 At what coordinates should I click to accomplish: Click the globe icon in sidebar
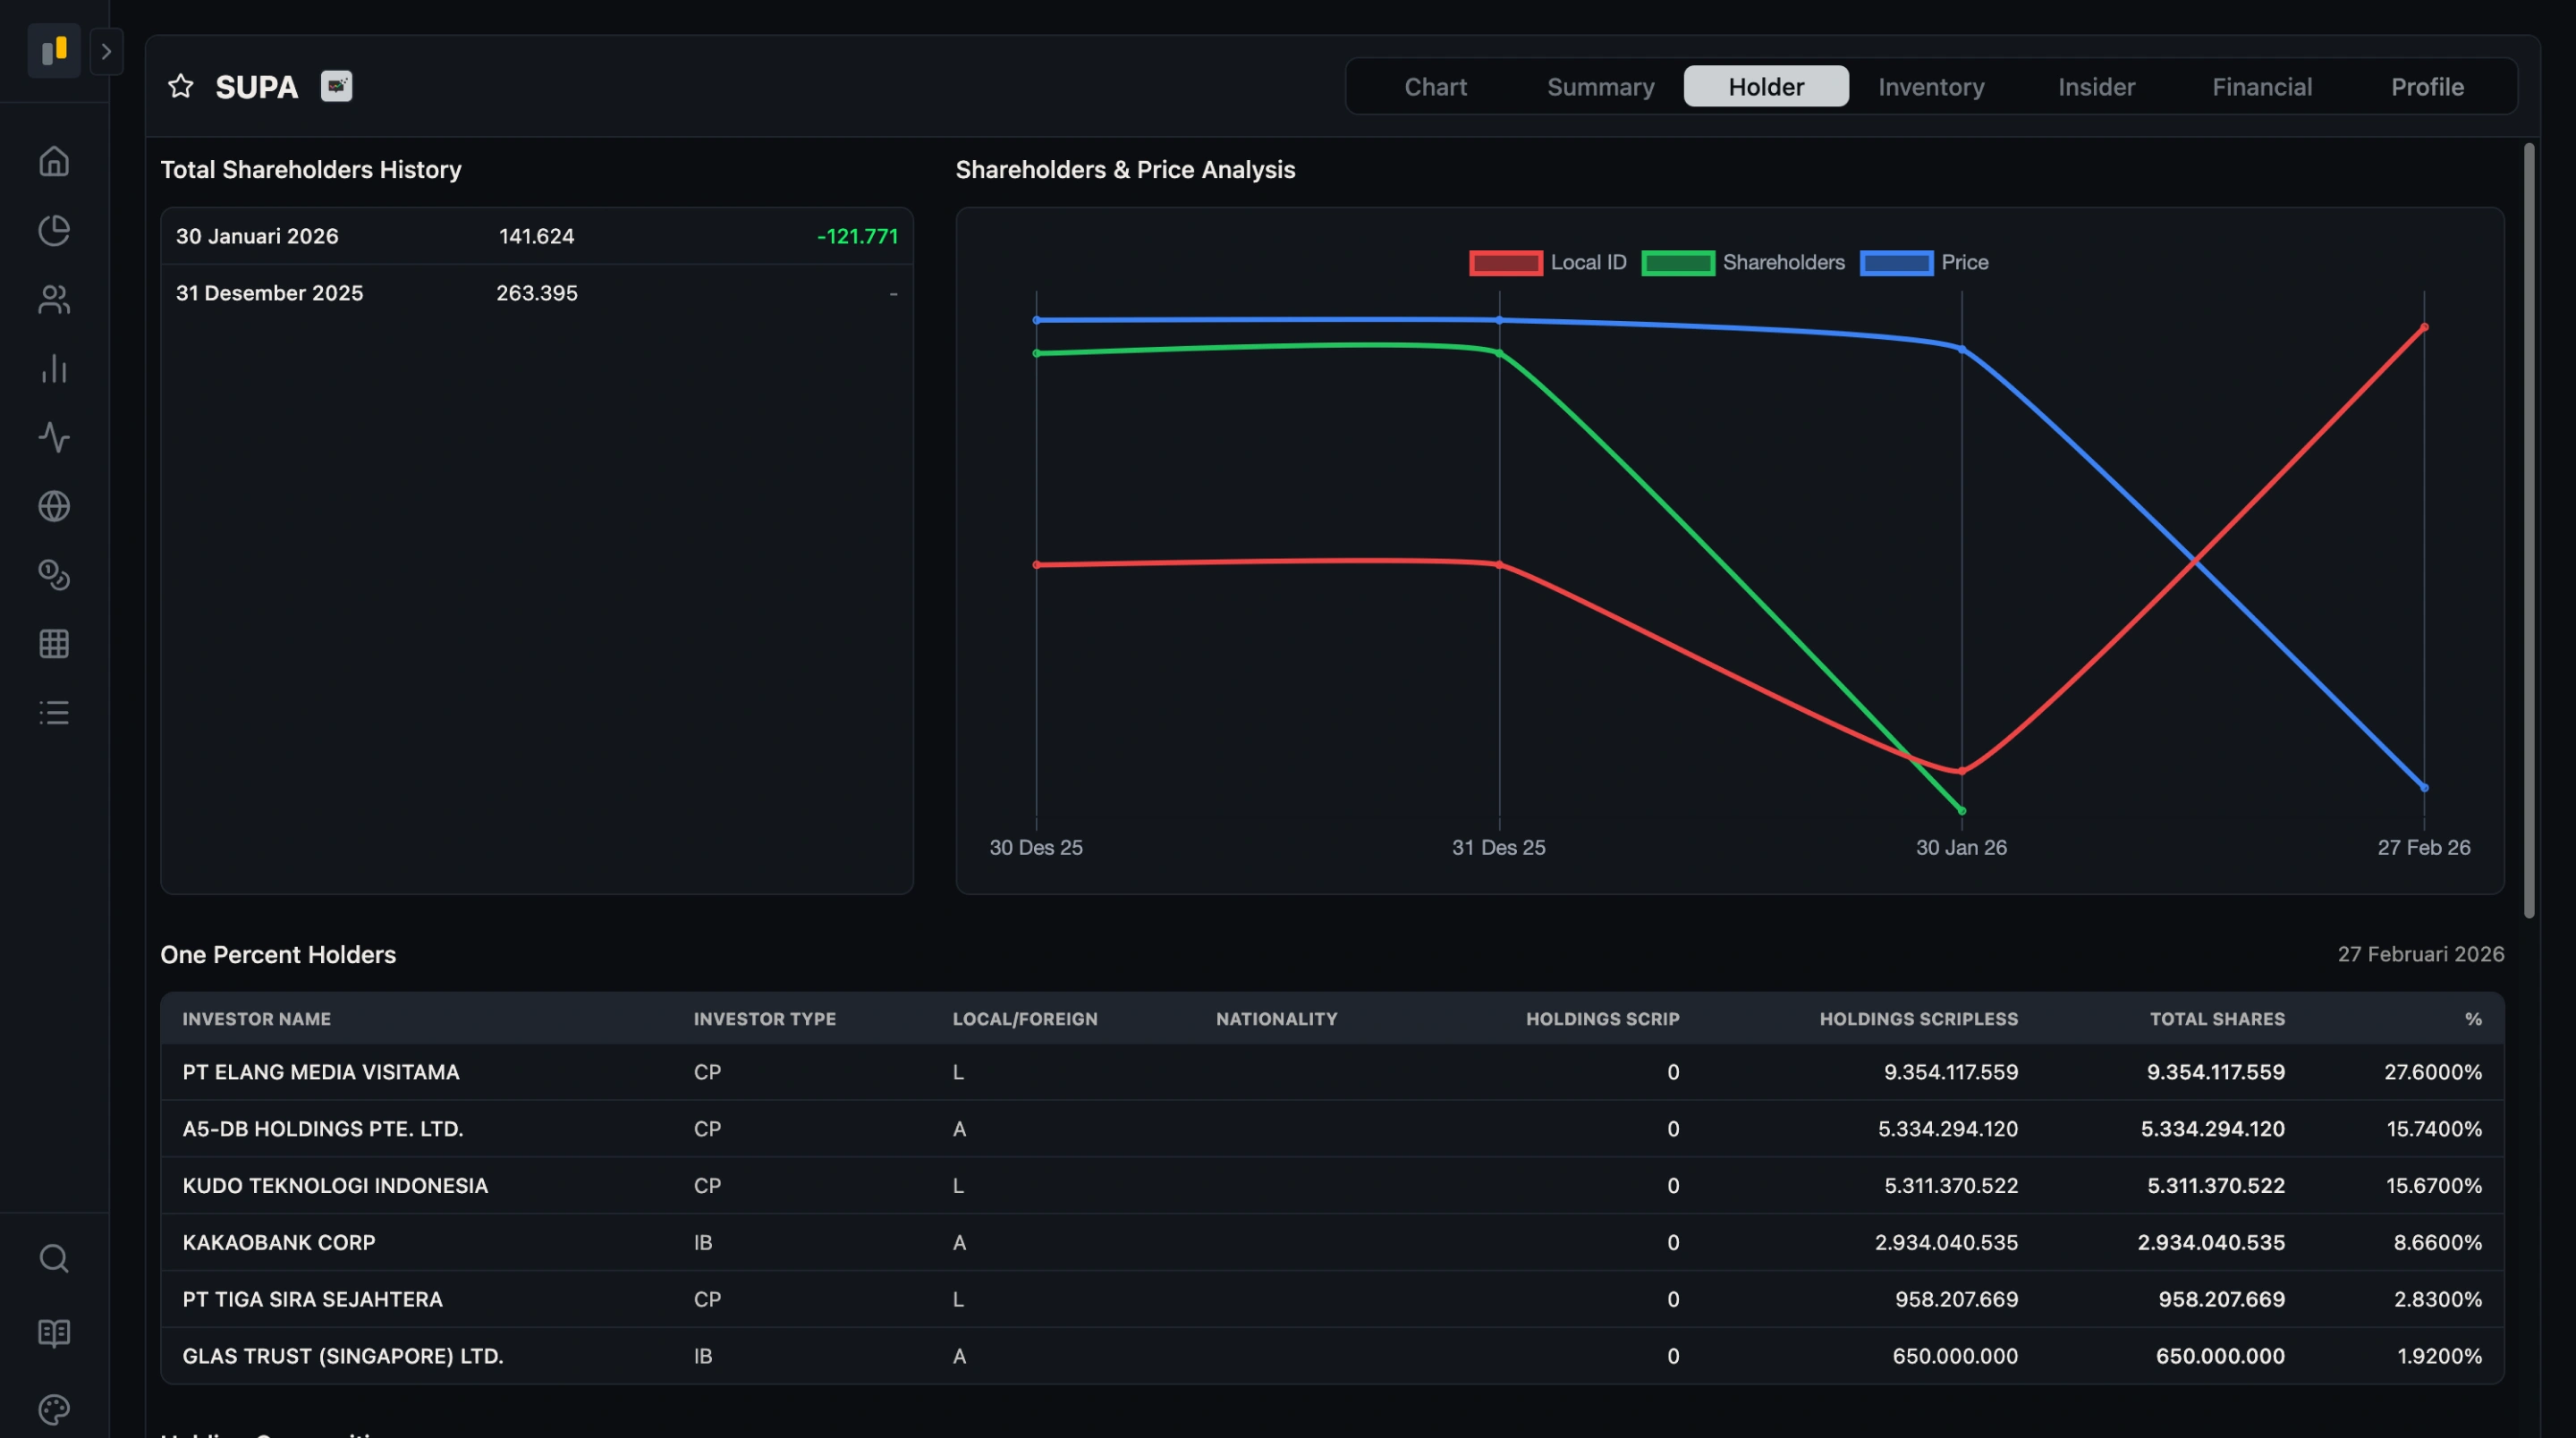coord(54,506)
